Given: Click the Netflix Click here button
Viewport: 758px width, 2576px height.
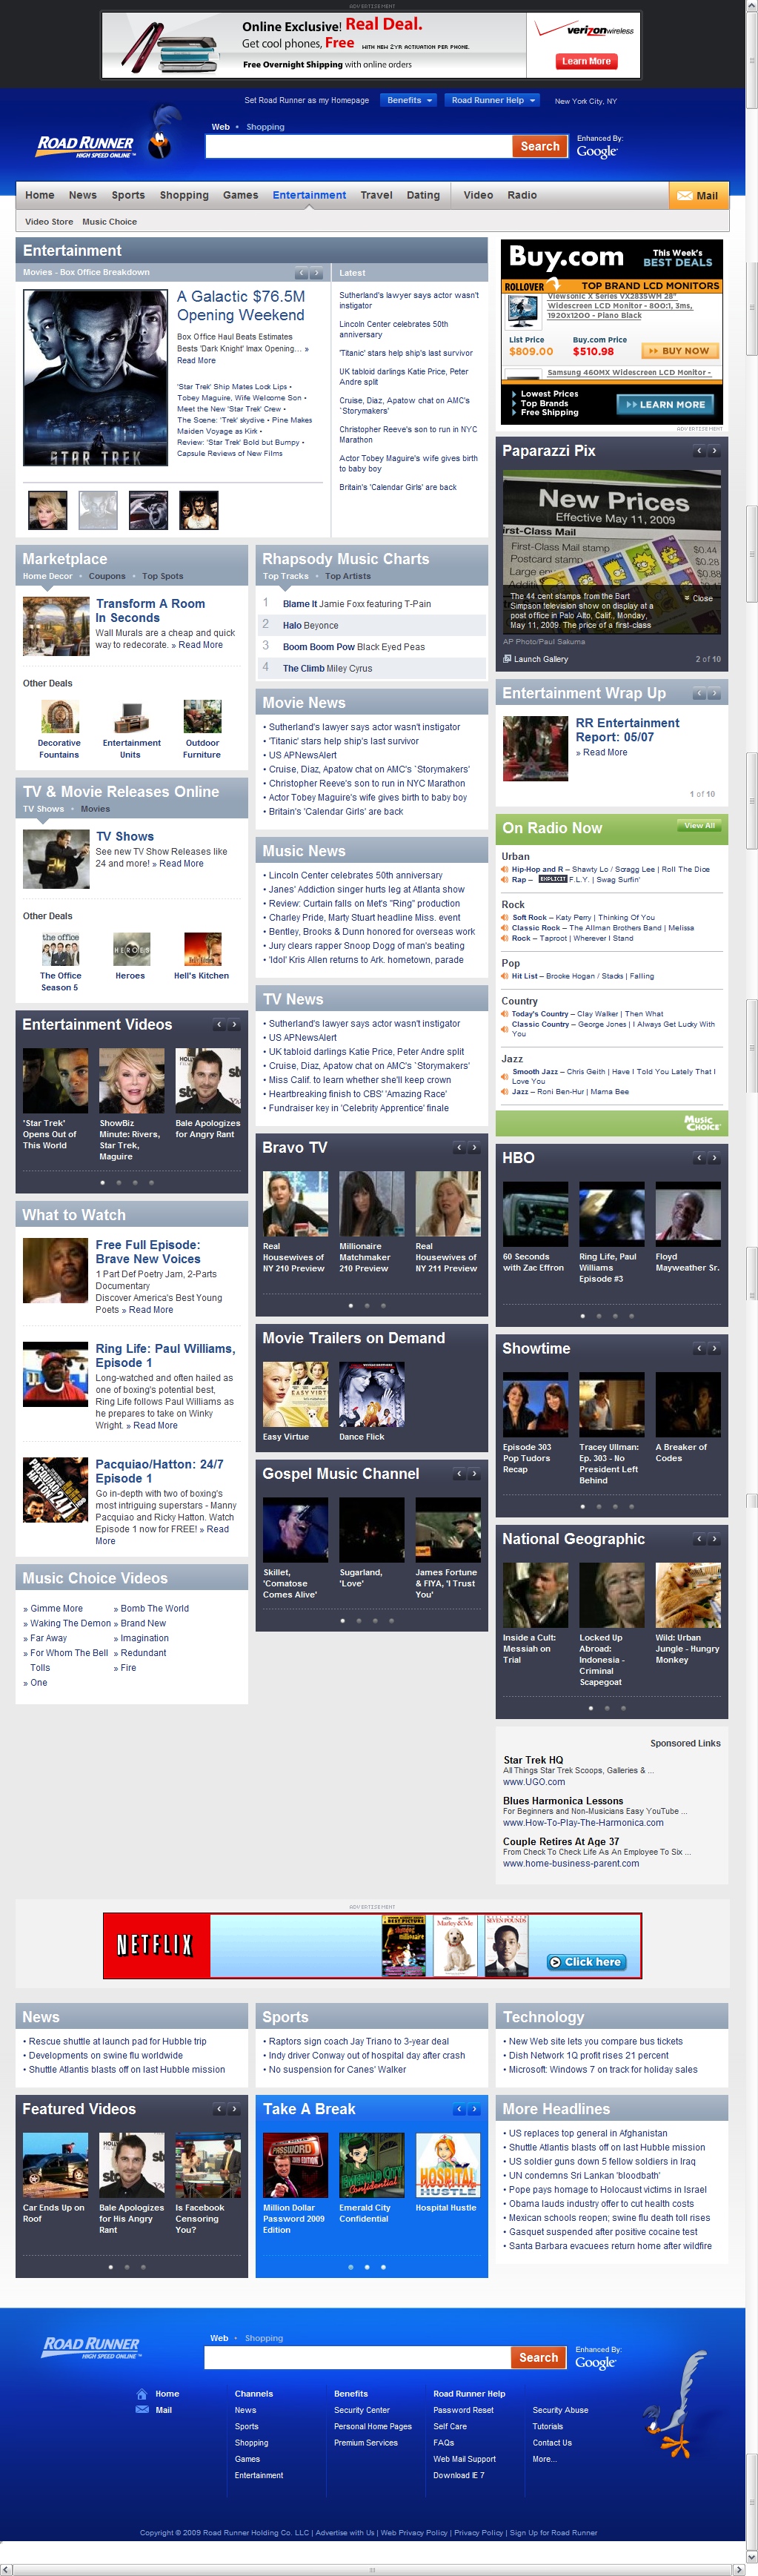Looking at the screenshot, I should coord(586,1962).
